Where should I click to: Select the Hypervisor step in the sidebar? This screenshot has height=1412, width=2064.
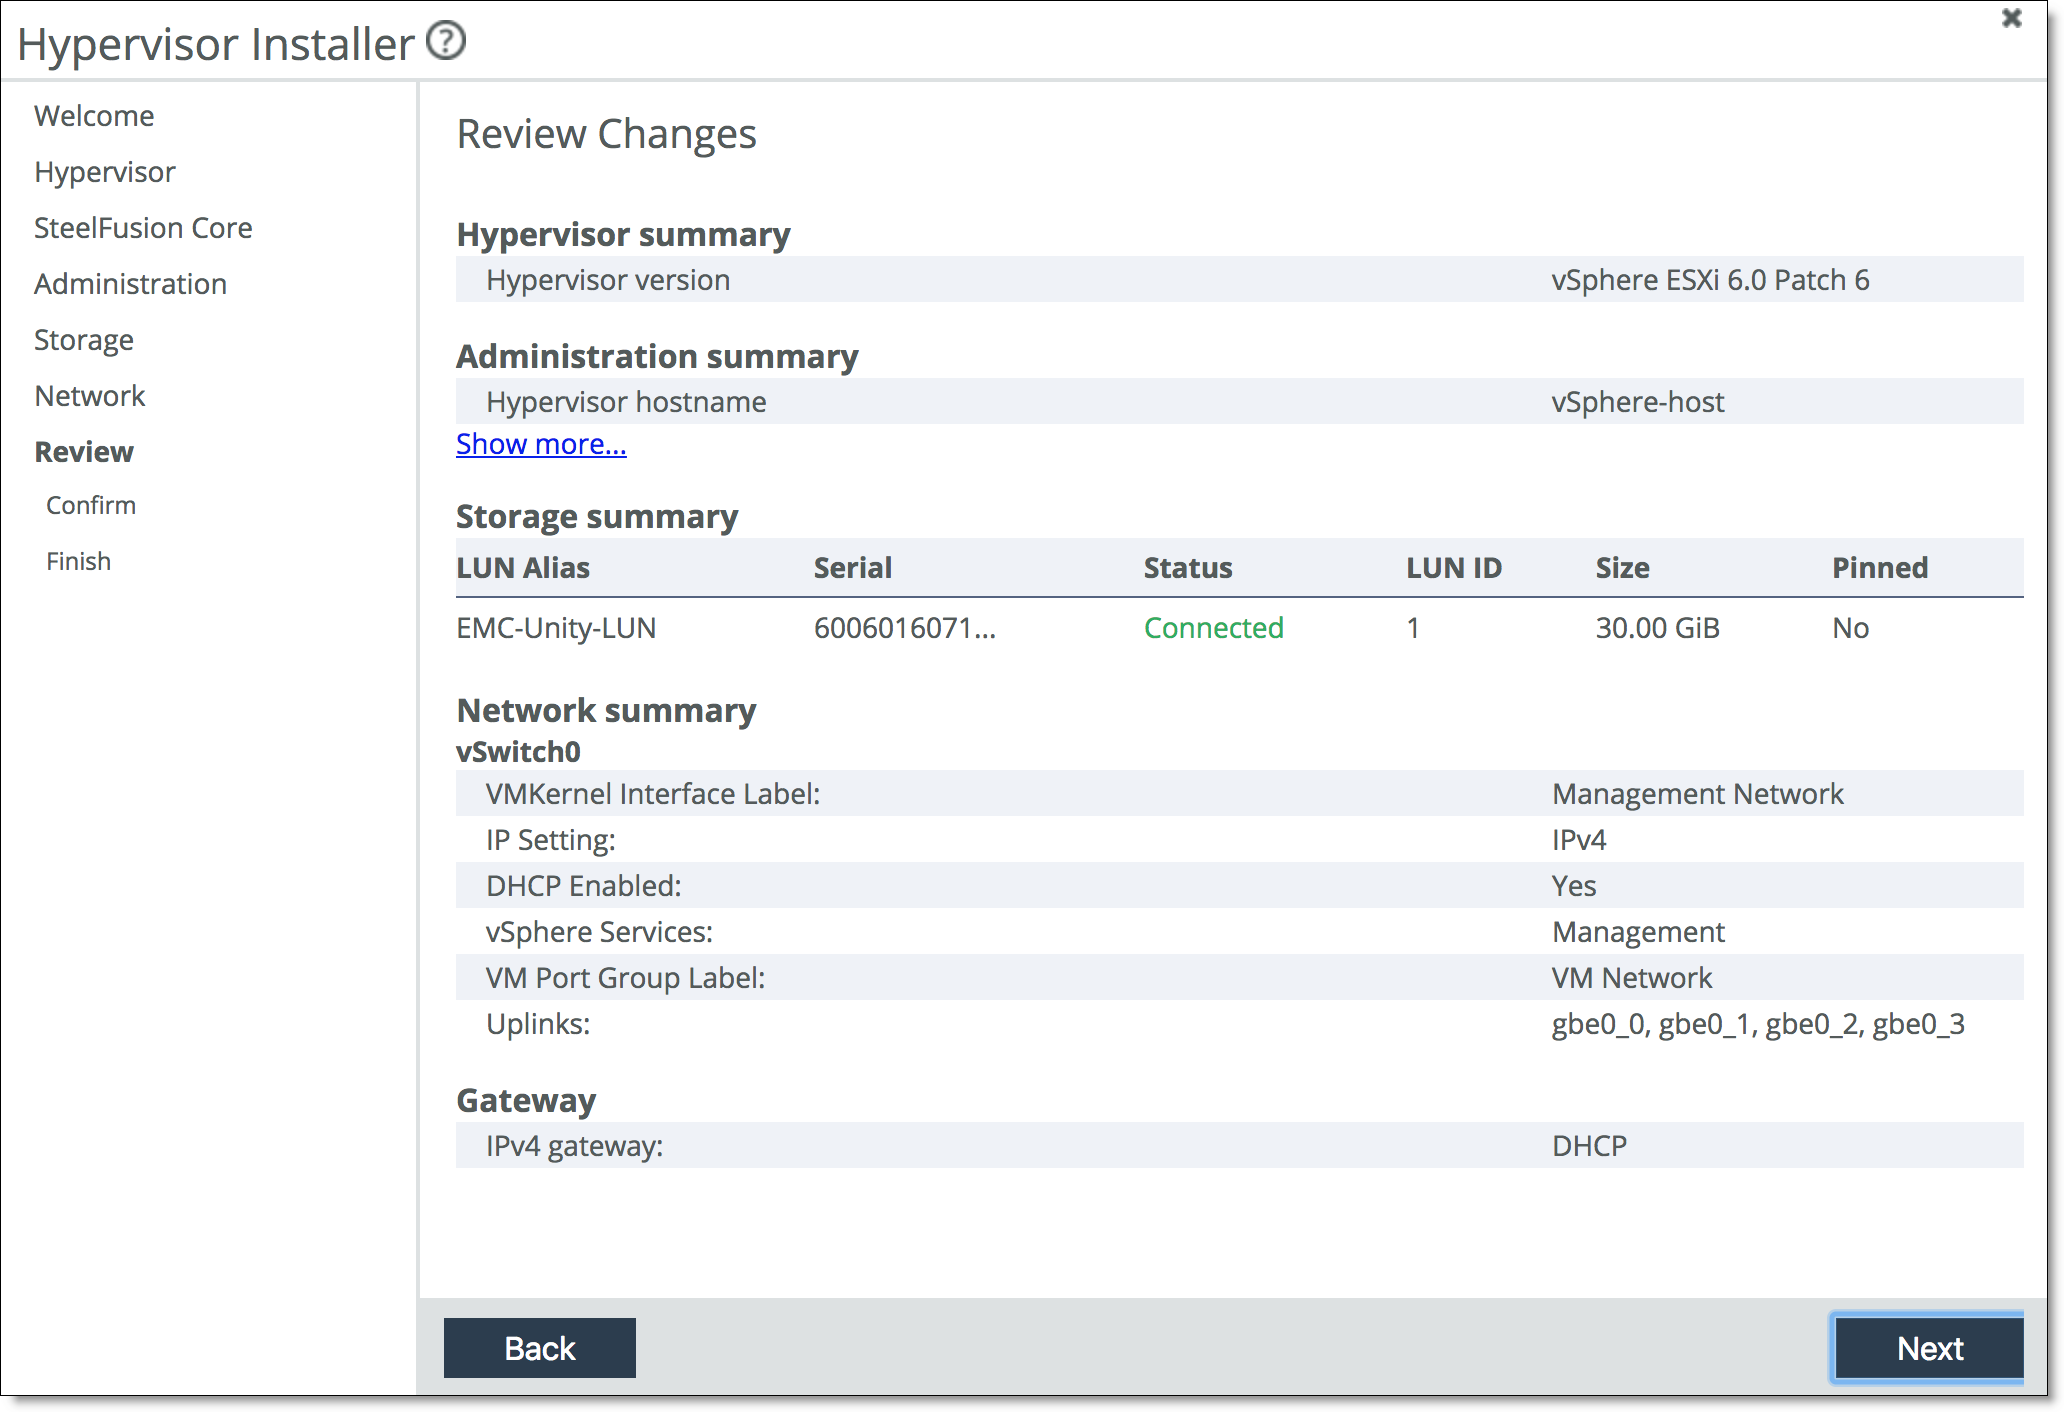point(104,171)
